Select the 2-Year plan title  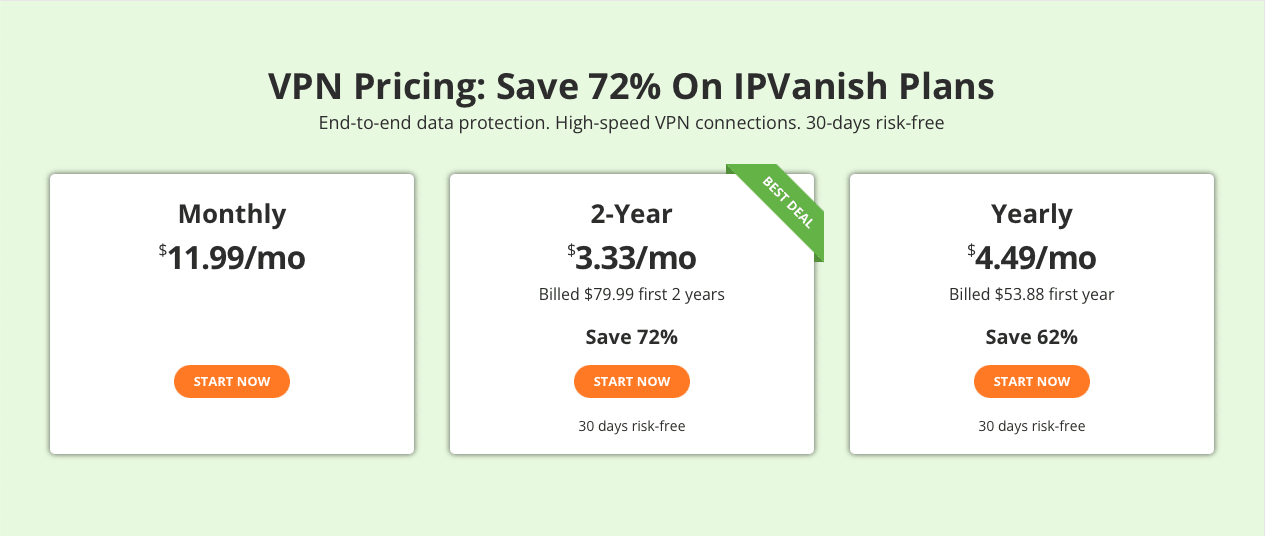[632, 214]
